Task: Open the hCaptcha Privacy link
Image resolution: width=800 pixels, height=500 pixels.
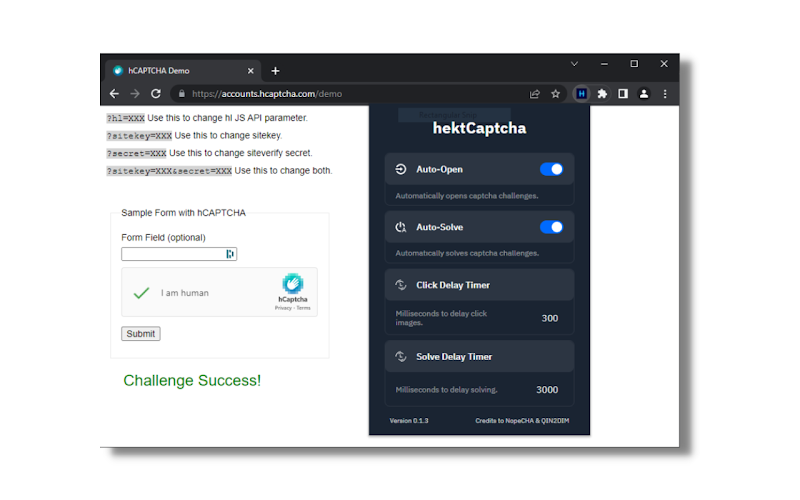Action: [x=283, y=308]
